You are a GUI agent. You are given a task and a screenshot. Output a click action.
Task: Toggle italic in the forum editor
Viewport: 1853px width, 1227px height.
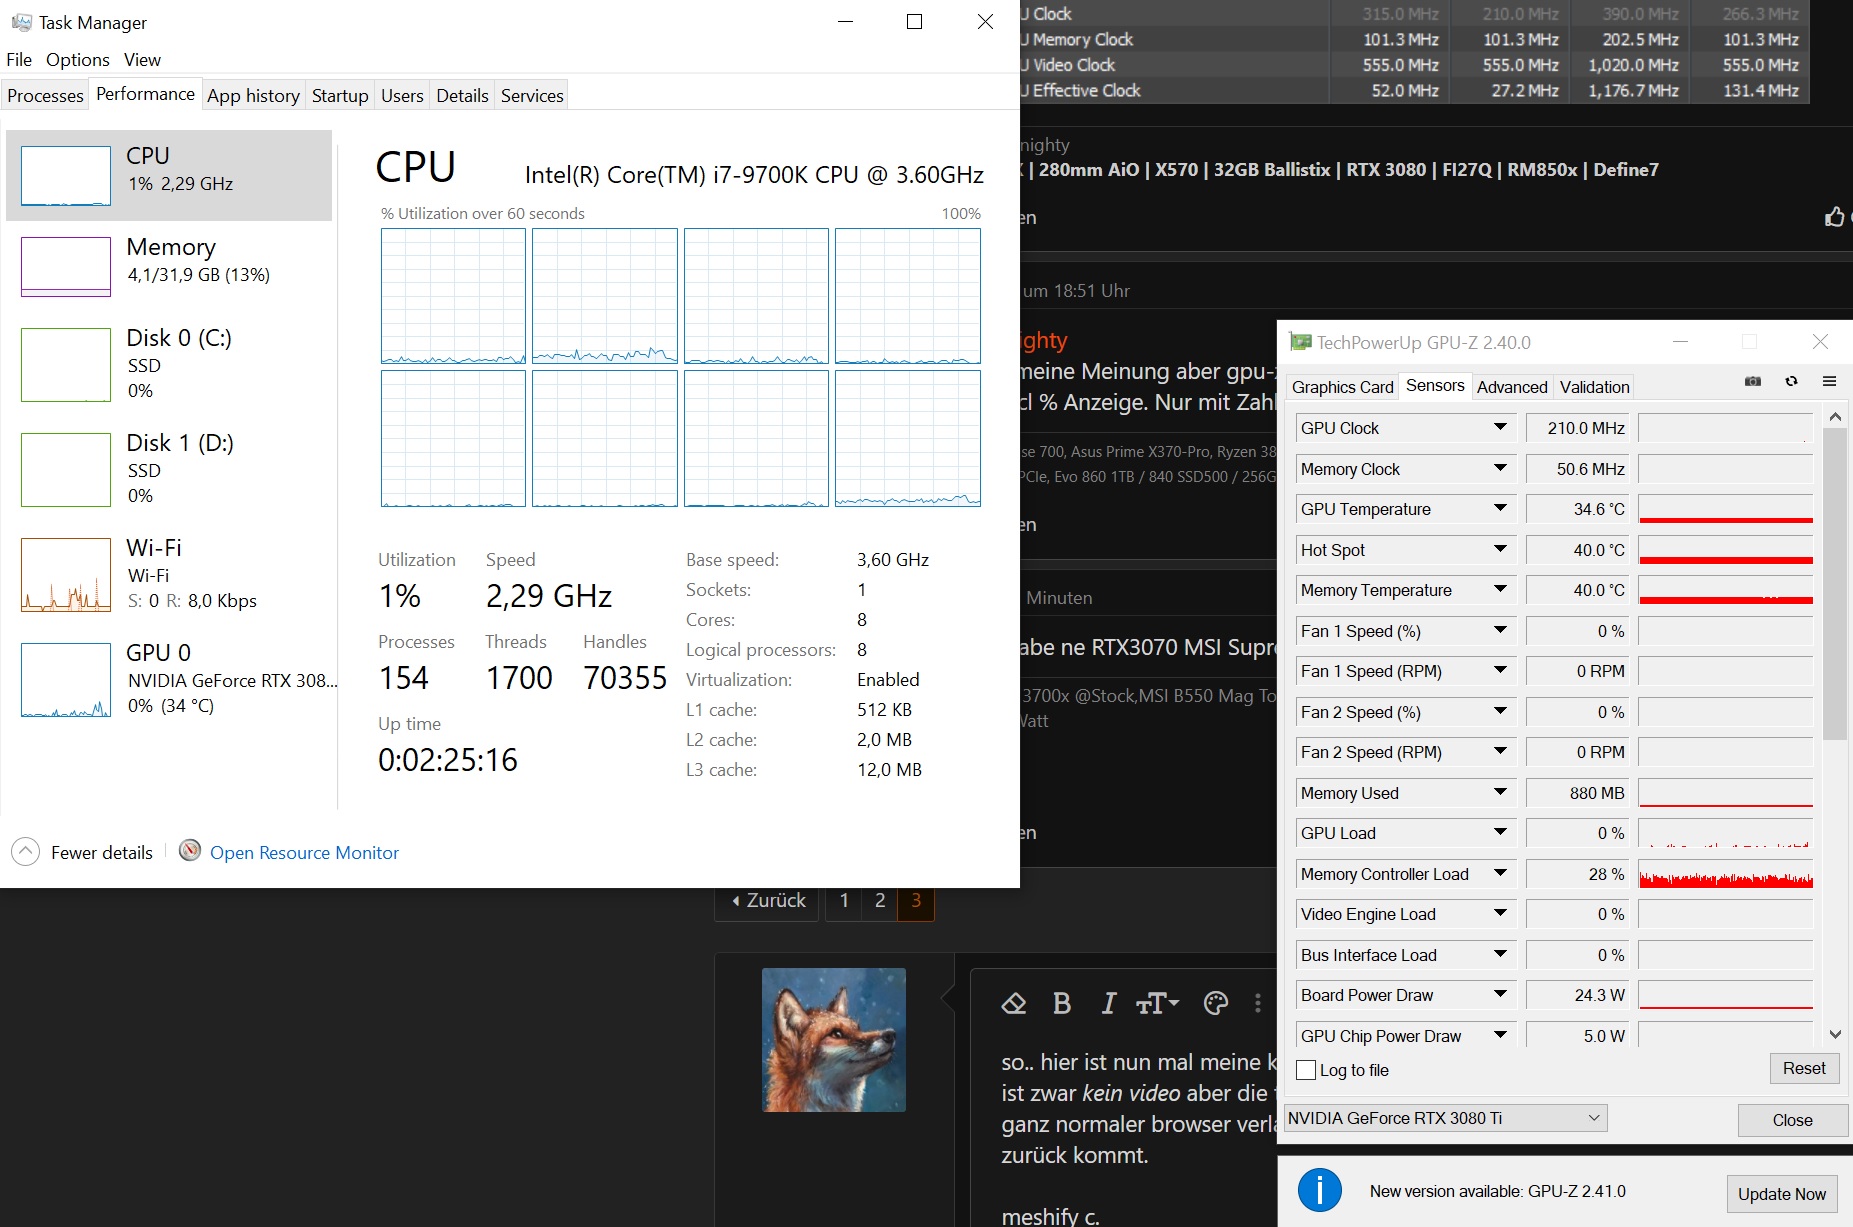1108,1003
